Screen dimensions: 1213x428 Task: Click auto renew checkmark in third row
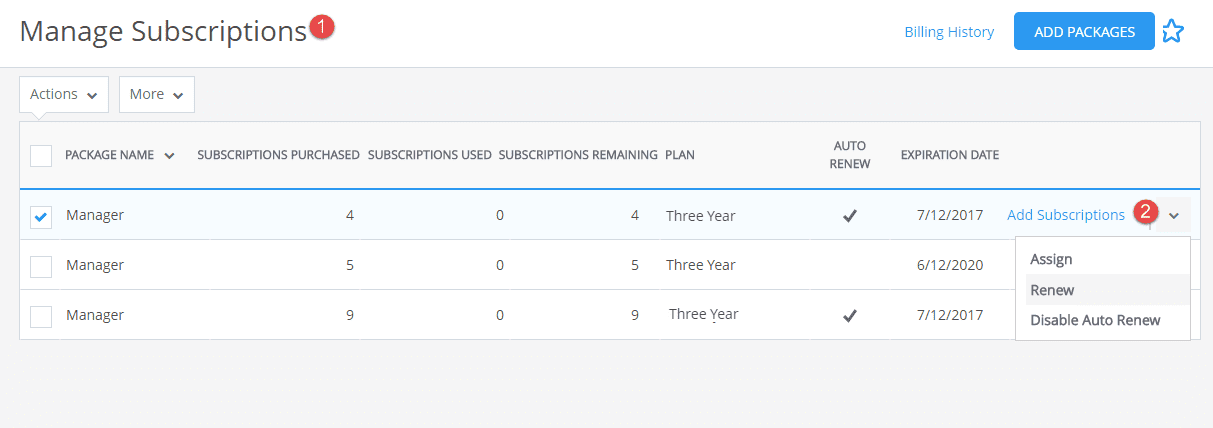coord(850,315)
